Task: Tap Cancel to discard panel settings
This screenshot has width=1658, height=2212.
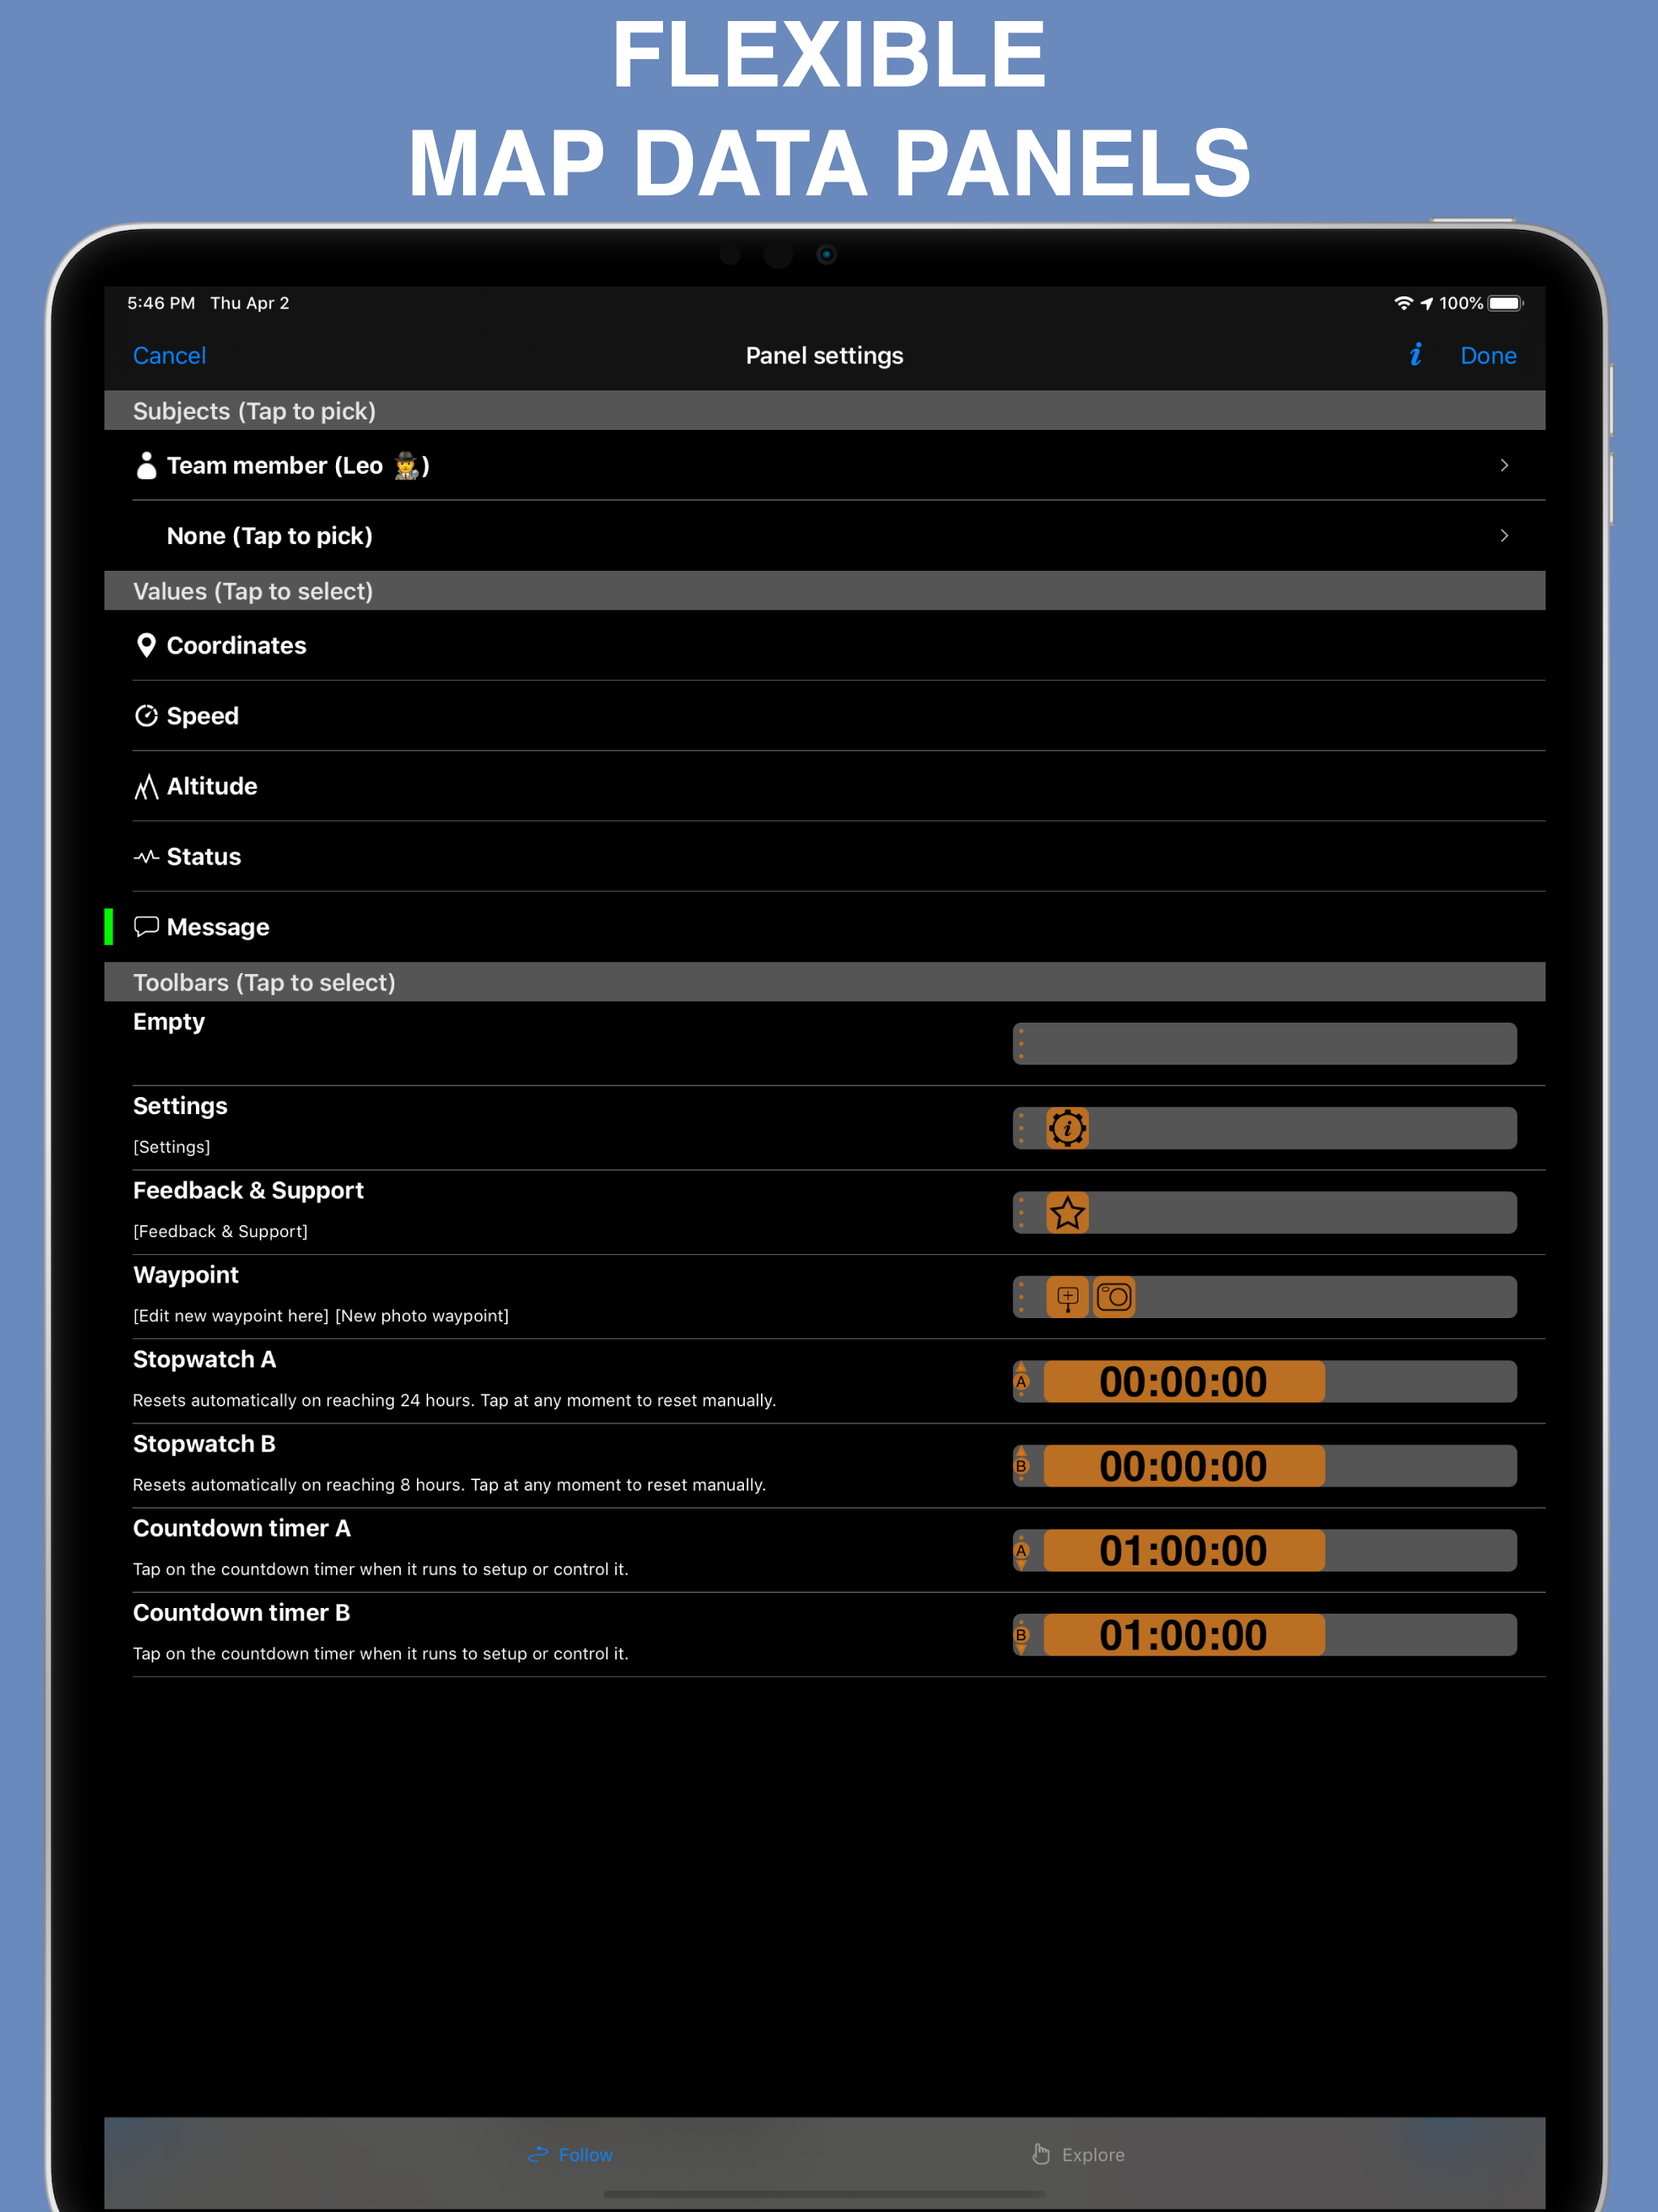Action: (x=169, y=356)
